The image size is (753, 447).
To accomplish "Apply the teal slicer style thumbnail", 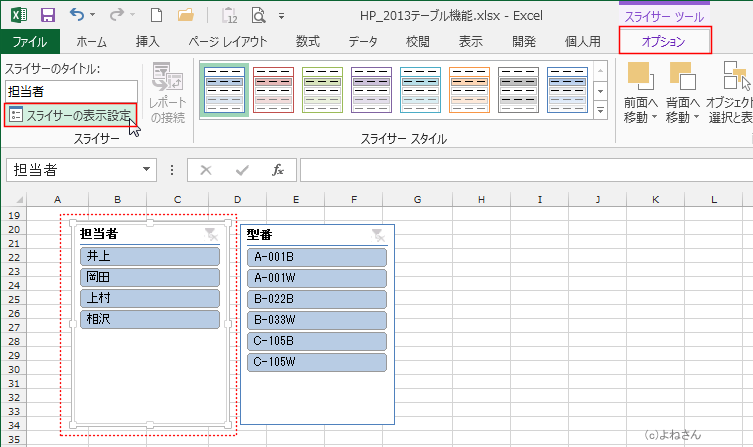I will [420, 90].
